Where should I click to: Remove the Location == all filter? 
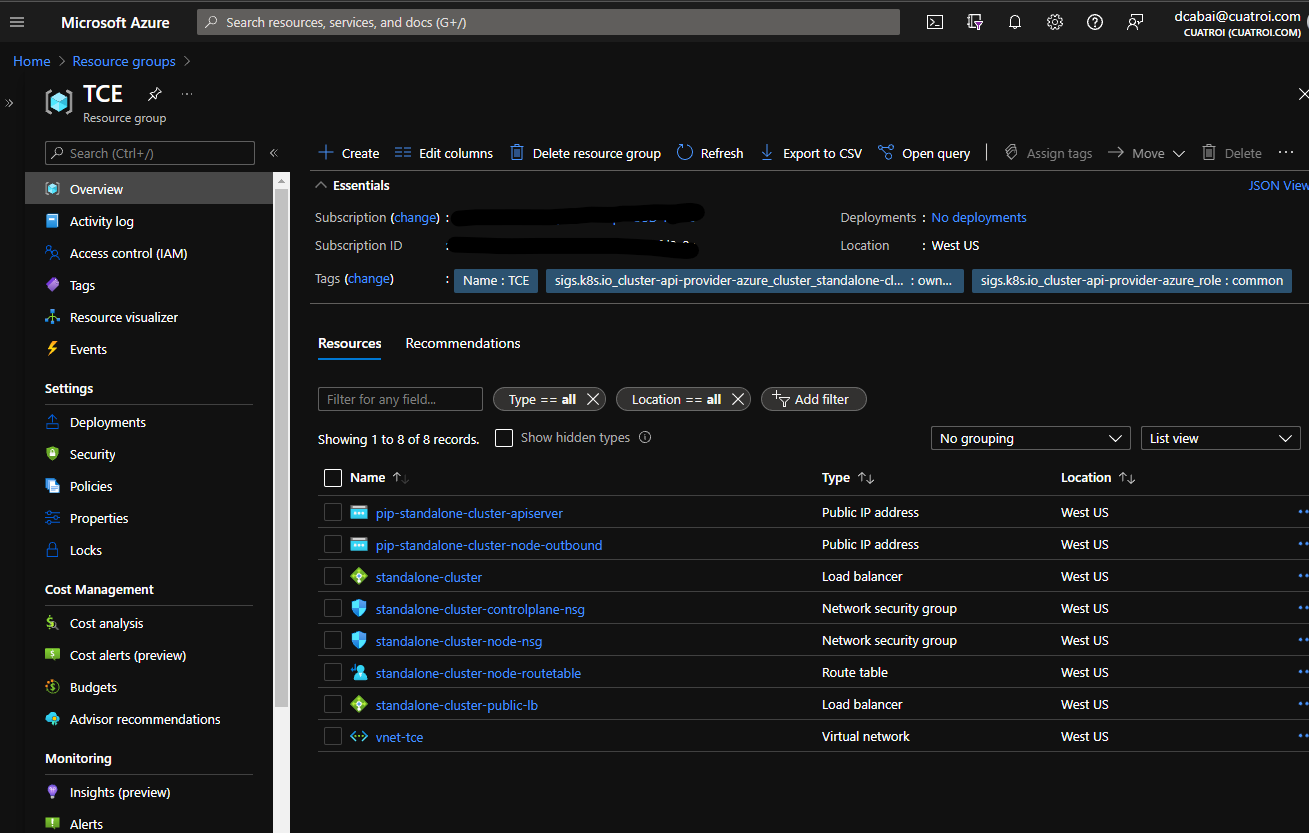click(737, 399)
